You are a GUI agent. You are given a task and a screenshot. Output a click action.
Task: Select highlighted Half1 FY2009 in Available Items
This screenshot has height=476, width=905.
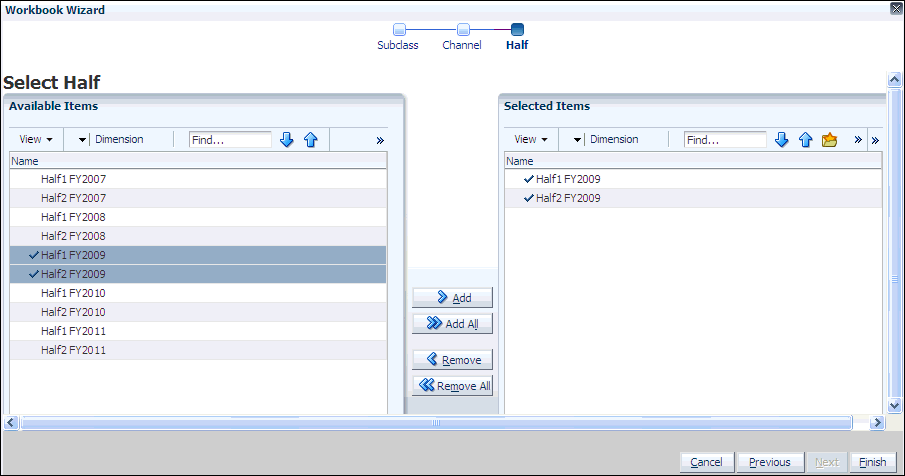(198, 255)
